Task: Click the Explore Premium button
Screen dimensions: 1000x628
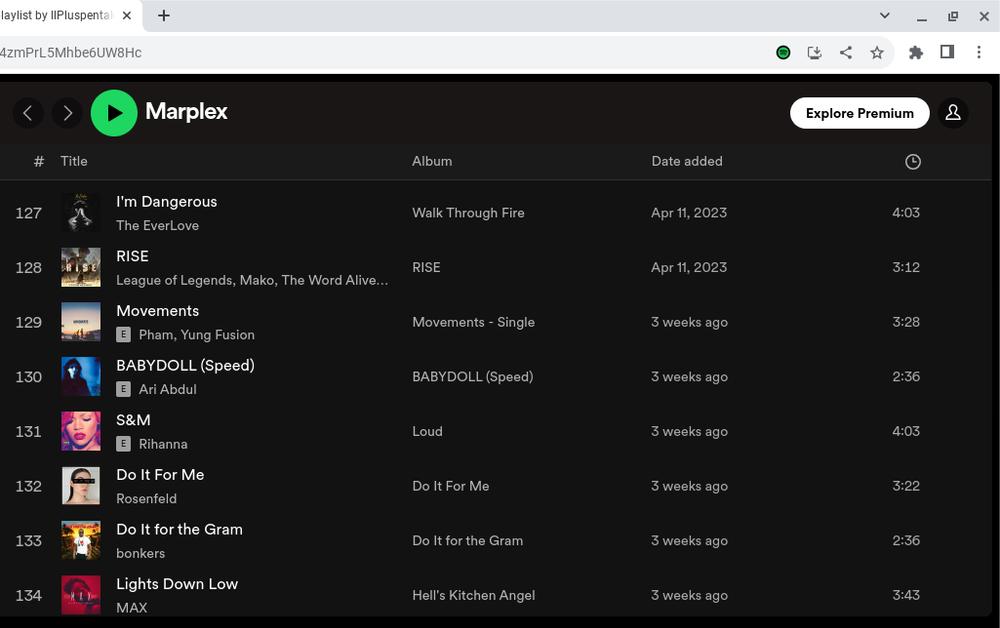Action: (859, 113)
